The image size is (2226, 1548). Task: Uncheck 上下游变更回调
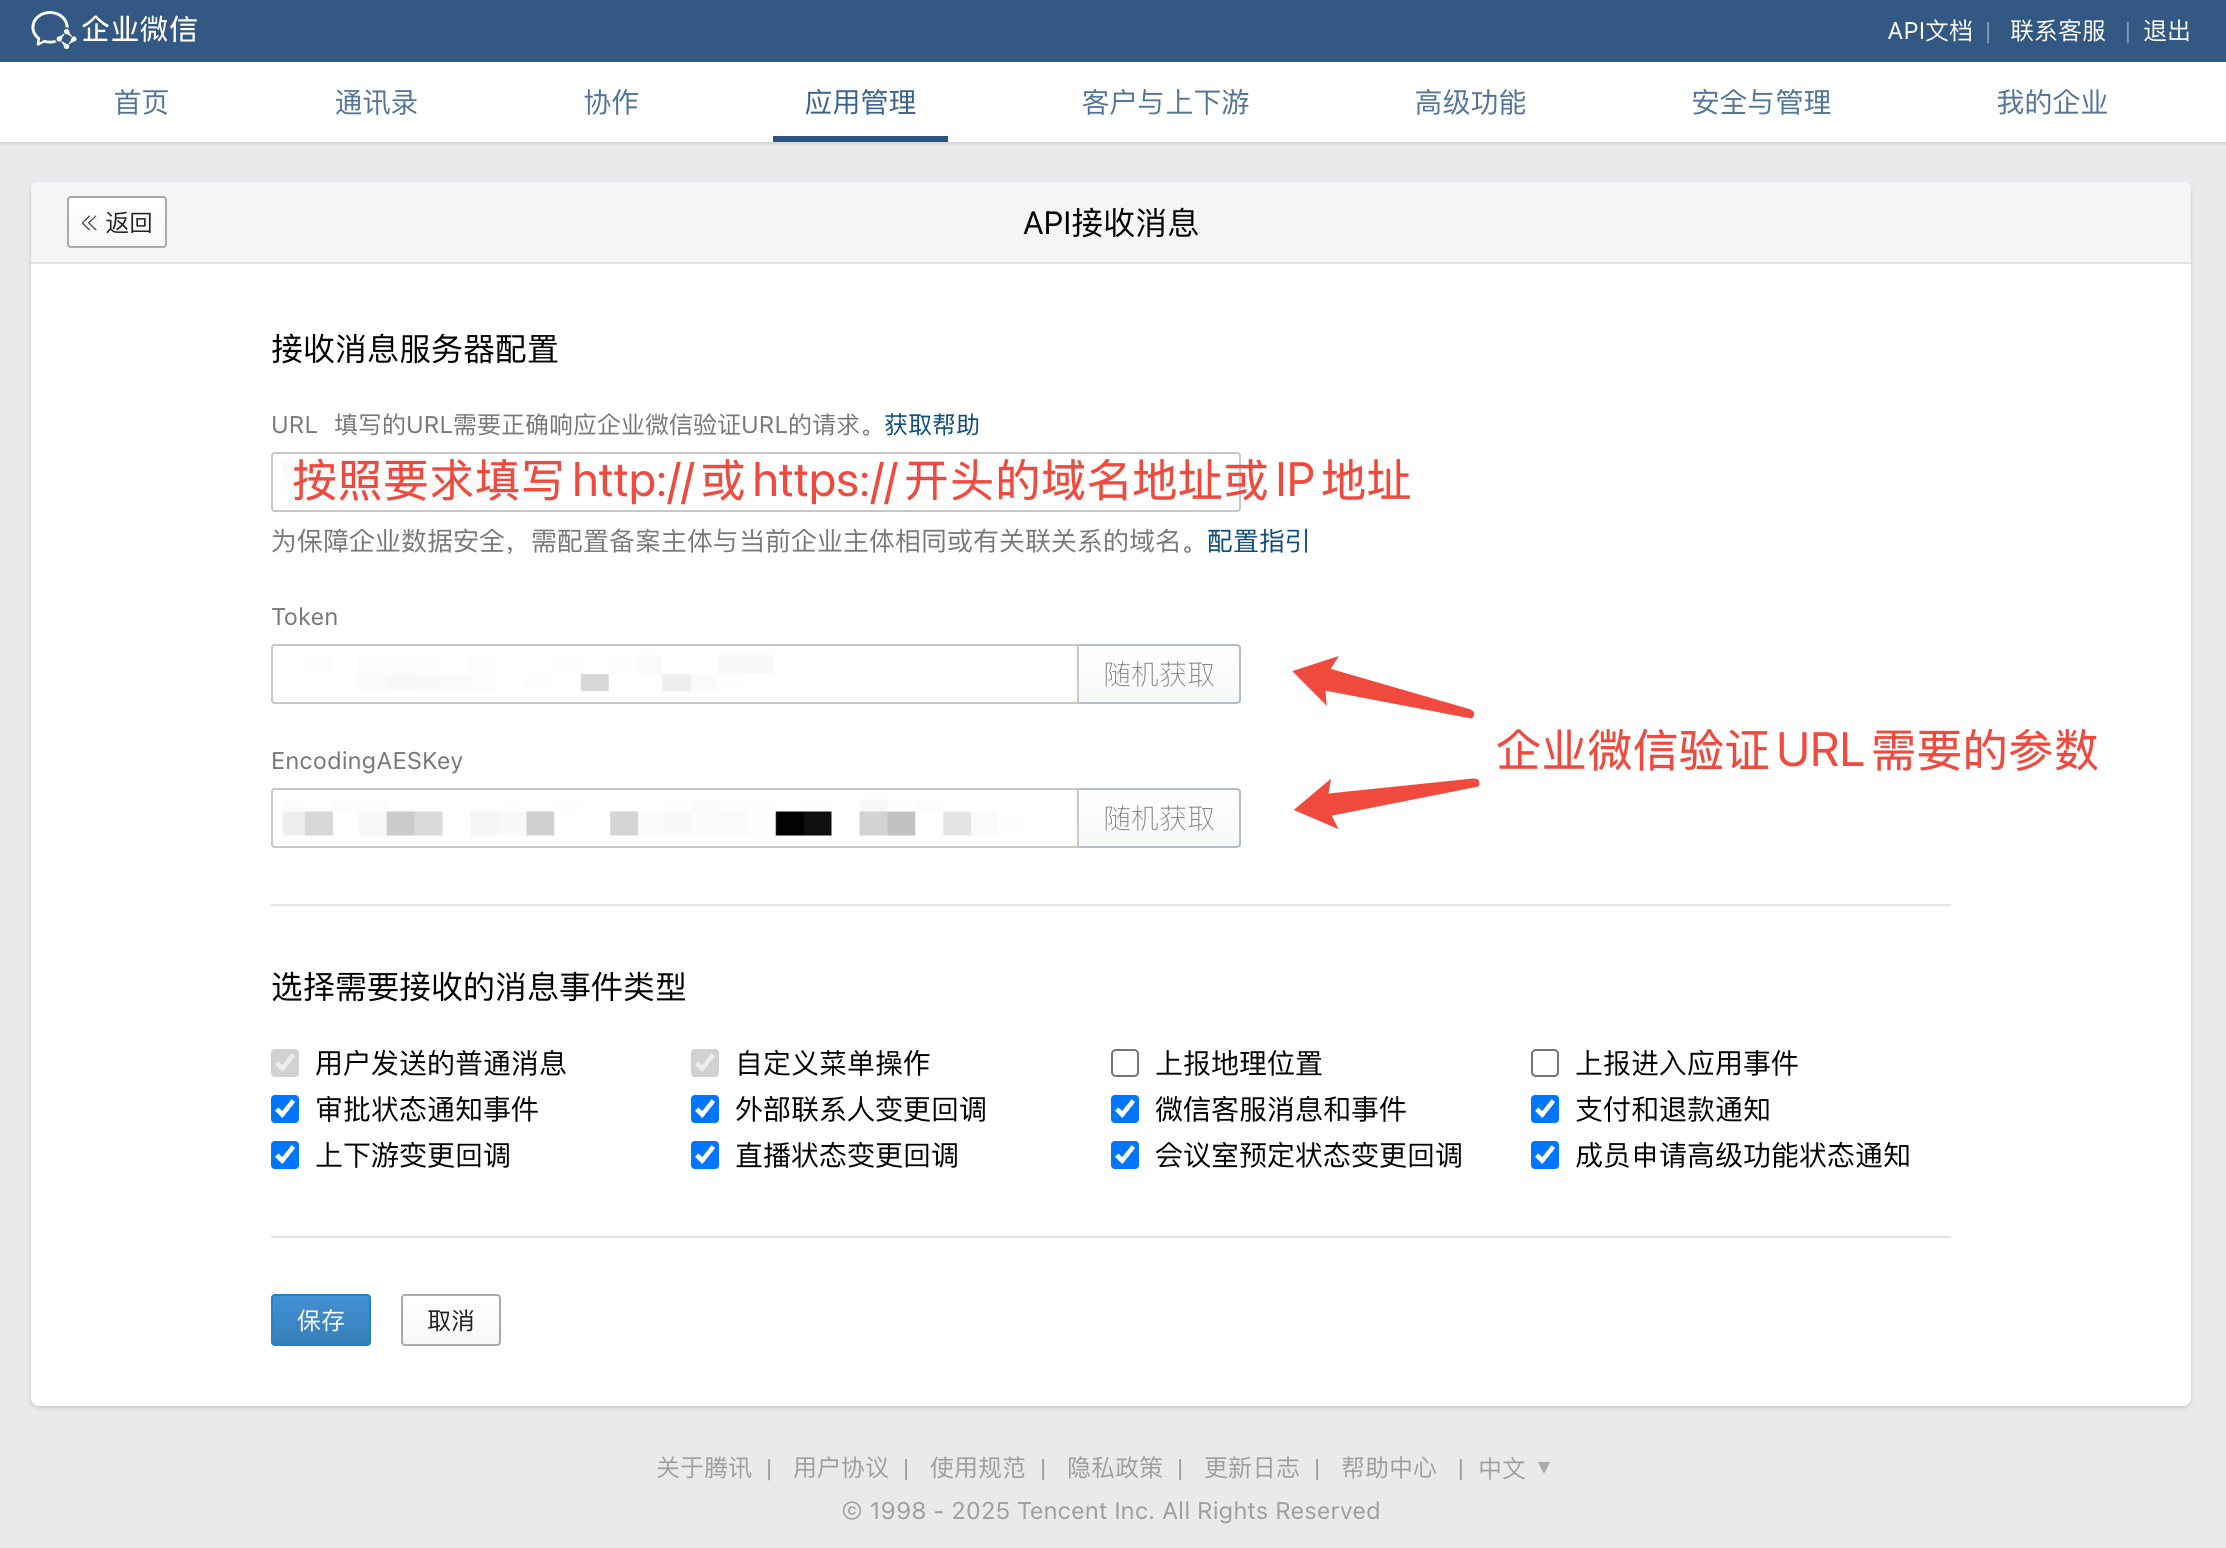pos(285,1155)
